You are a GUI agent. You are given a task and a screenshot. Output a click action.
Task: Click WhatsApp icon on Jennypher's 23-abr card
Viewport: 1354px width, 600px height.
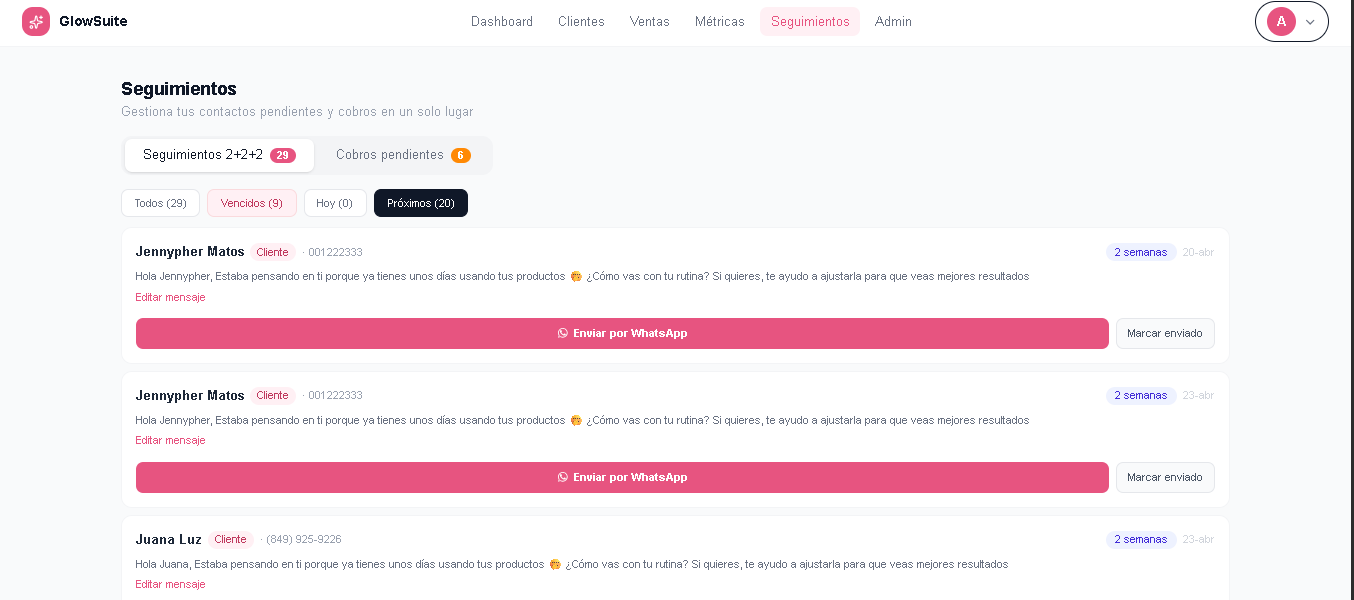pyautogui.click(x=563, y=477)
